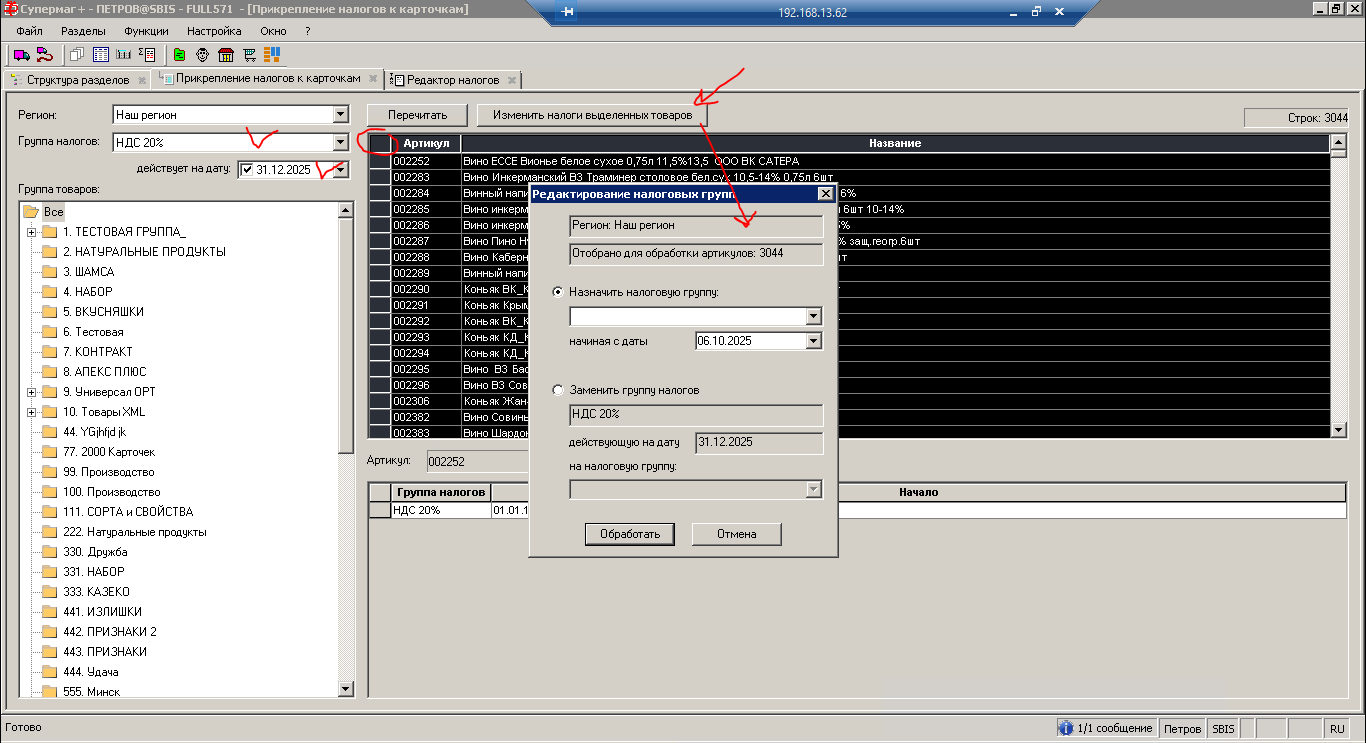This screenshot has height=743, width=1366.
Task: Open the 'начиная с даты' date dropdown
Action: 813,341
